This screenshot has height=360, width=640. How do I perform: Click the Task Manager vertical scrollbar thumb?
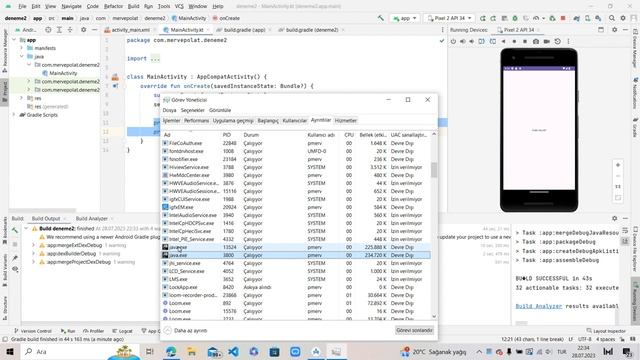pos(433,170)
